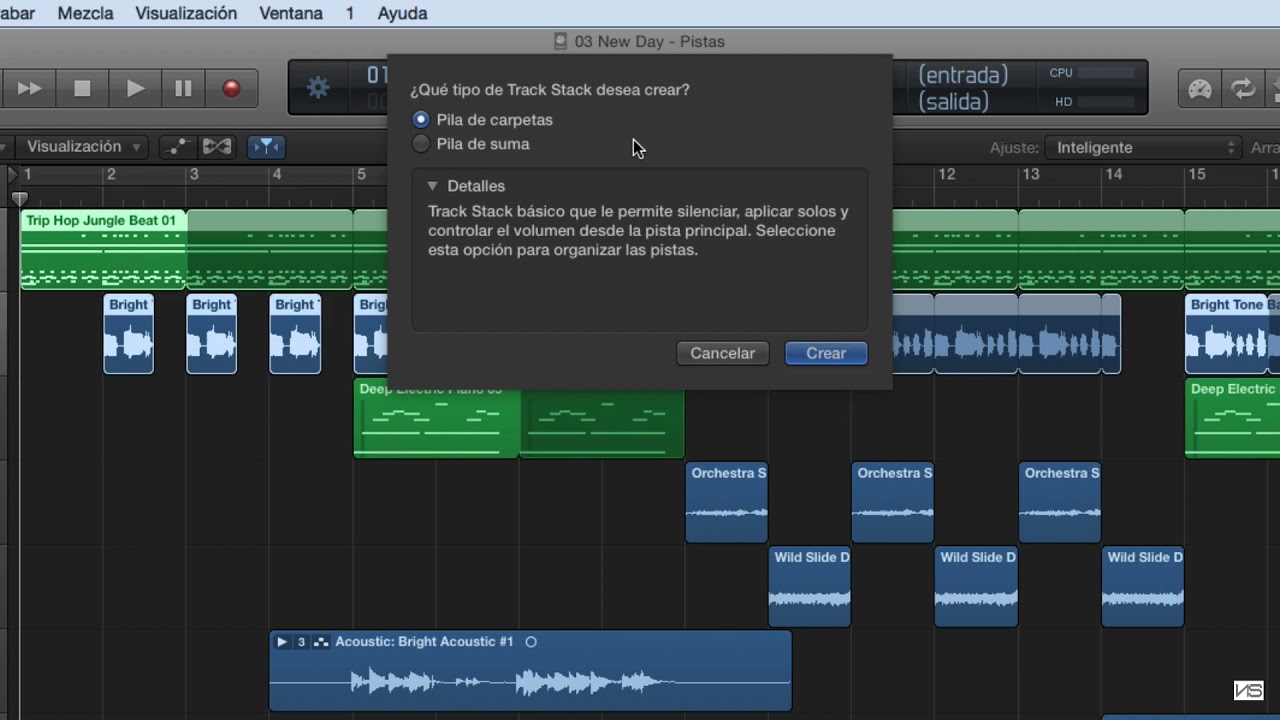This screenshot has width=1280, height=720.
Task: Click the take folder icon on Acoustic region
Action: (321, 642)
